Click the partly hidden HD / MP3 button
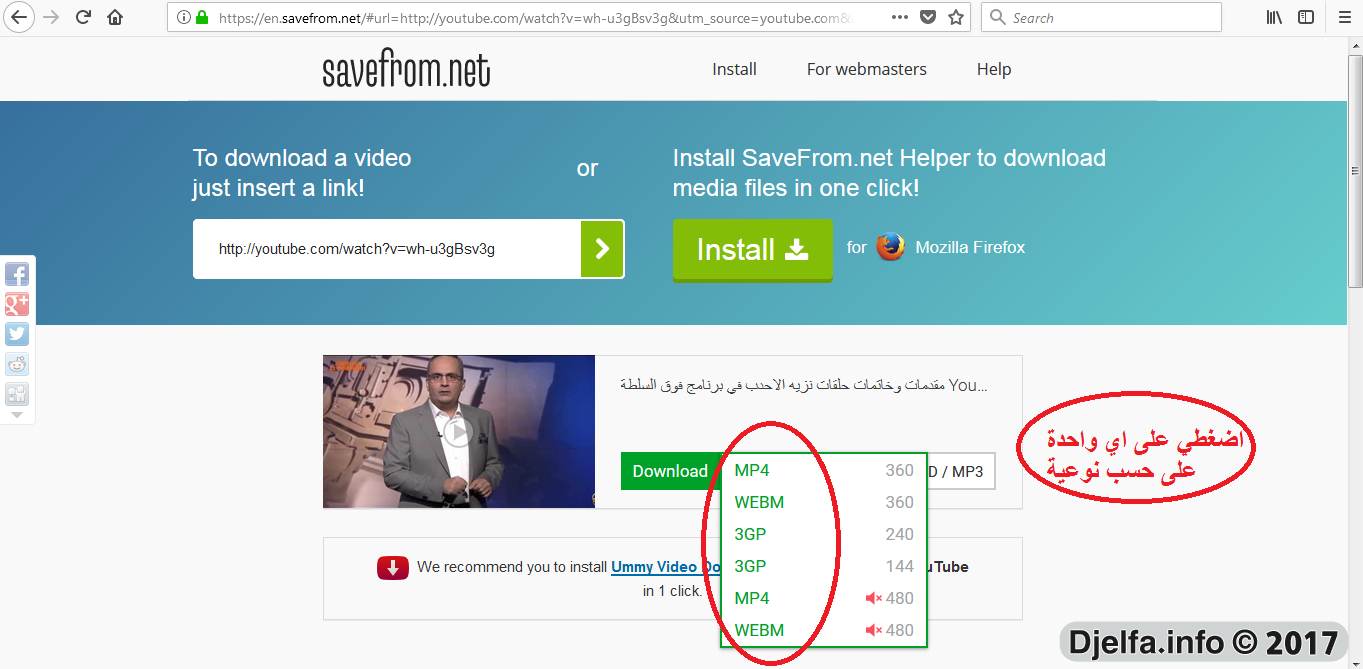The width and height of the screenshot is (1363, 669). [961, 472]
